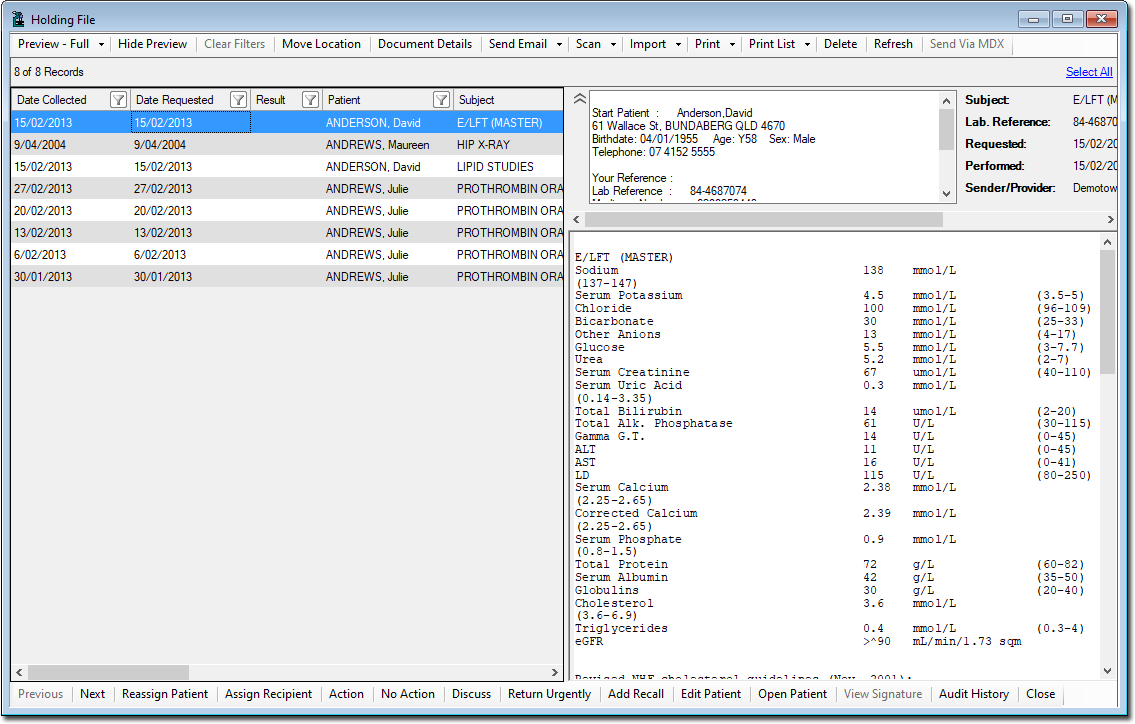
Task: Collapse the patient header panel with the double chevron
Action: (x=580, y=99)
